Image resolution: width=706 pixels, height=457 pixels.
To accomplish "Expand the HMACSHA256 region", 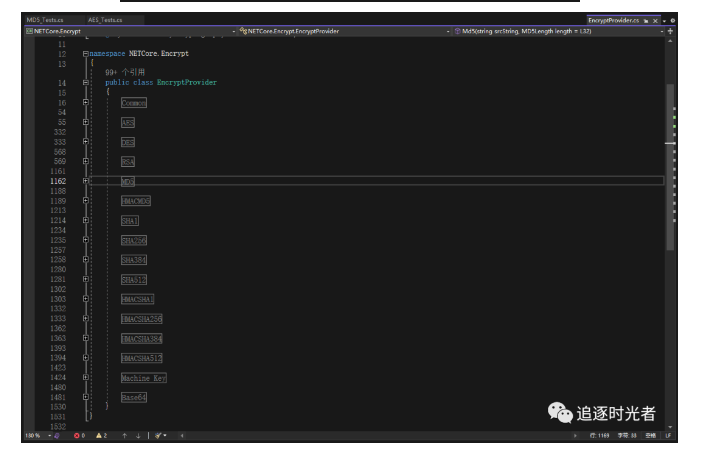I will [86, 318].
